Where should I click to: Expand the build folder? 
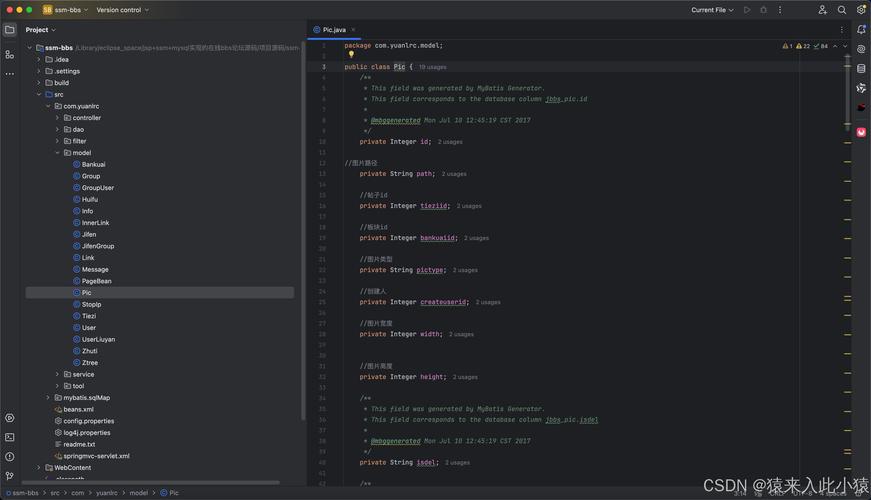point(39,83)
